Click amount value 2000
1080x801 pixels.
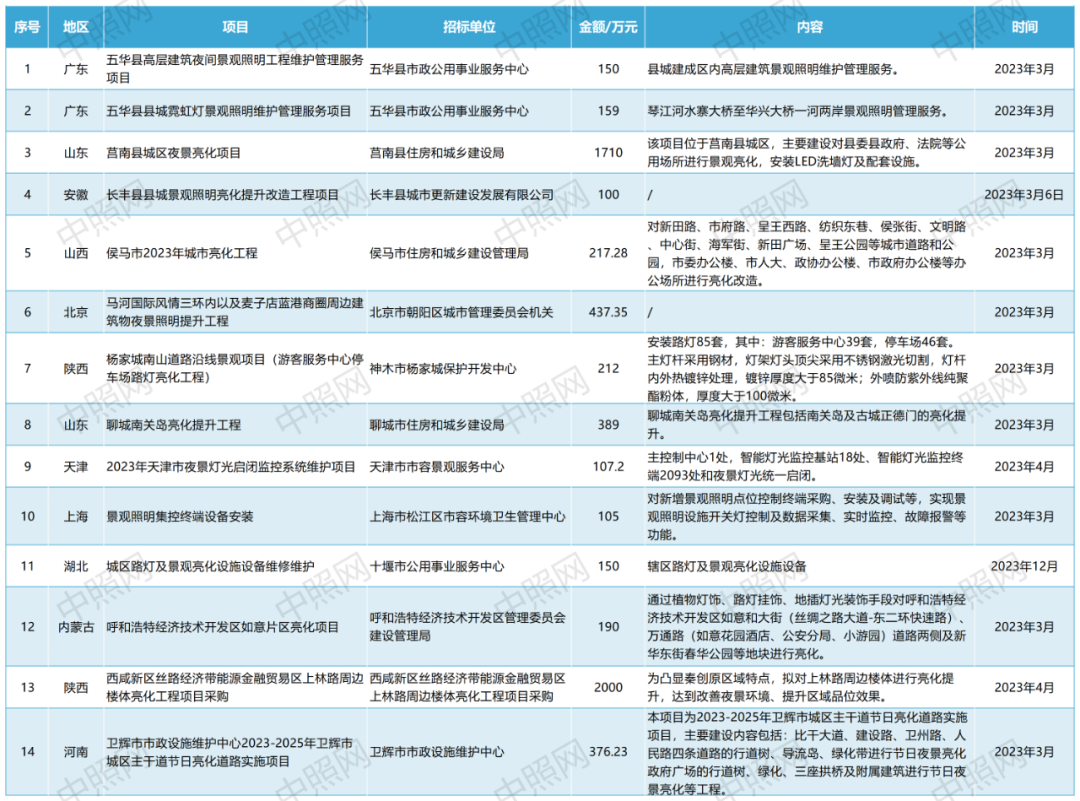(608, 687)
